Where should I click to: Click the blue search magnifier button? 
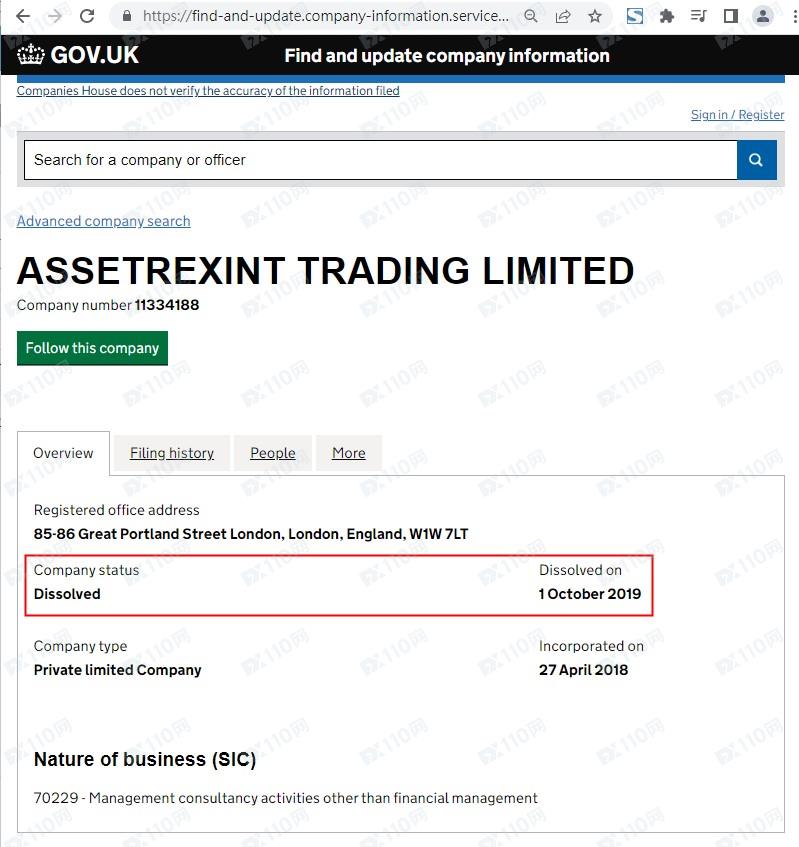pyautogui.click(x=756, y=160)
